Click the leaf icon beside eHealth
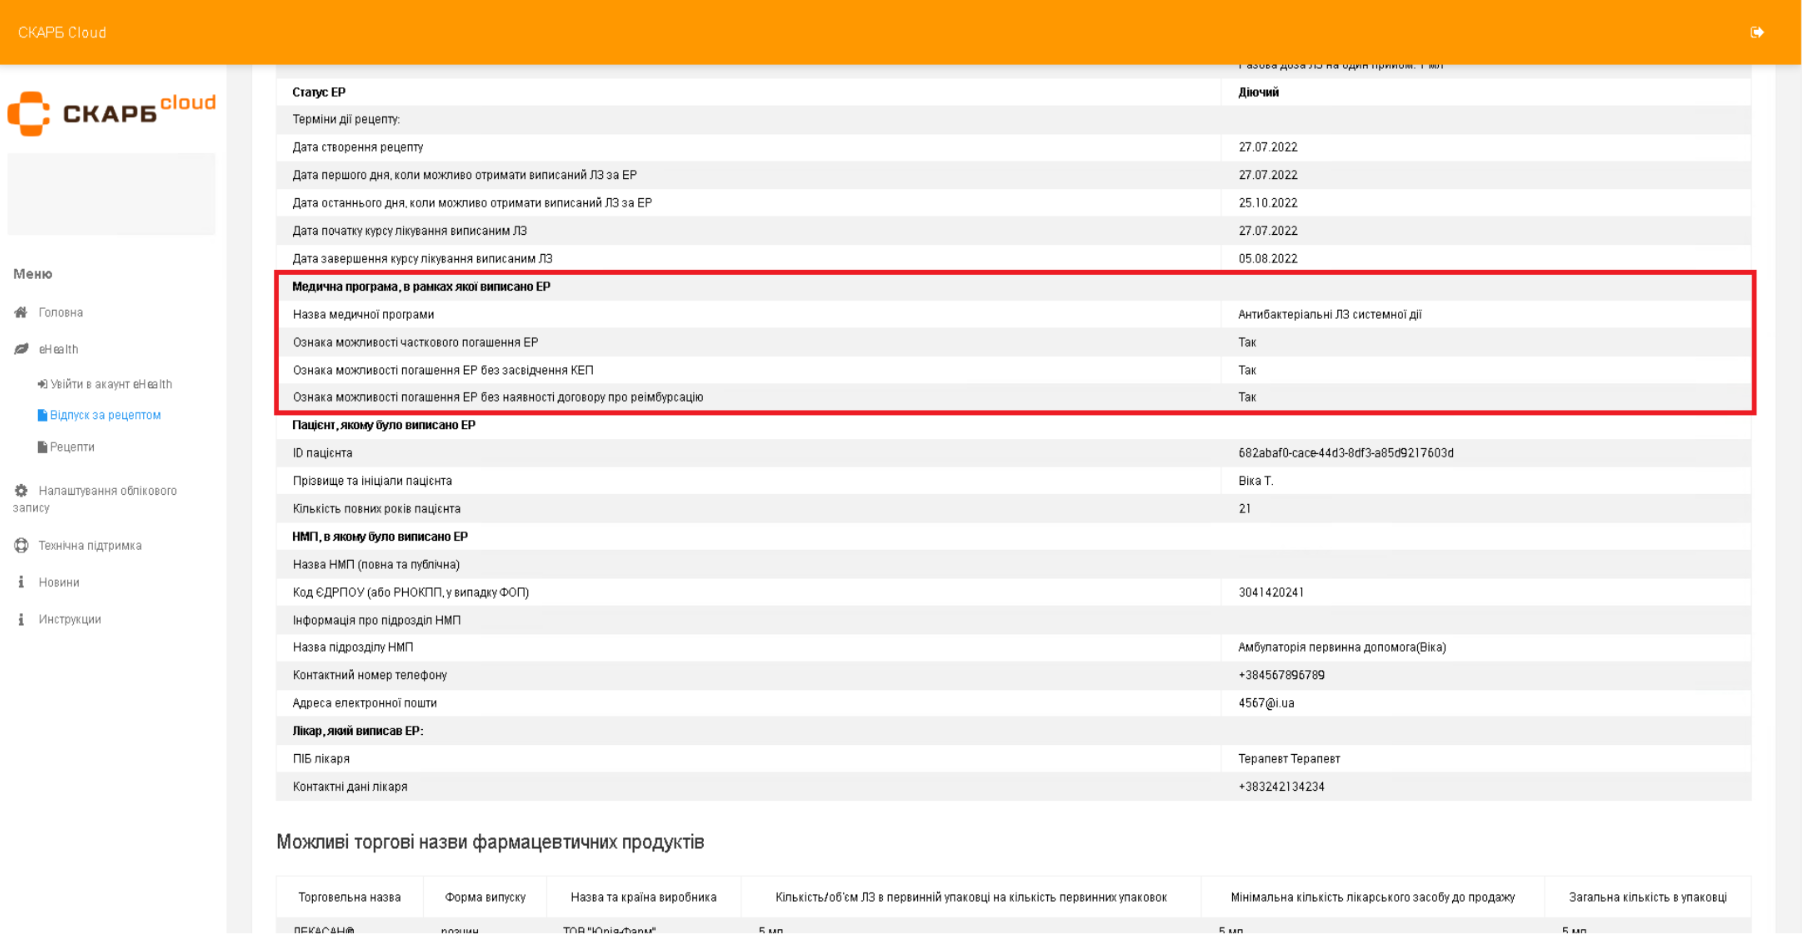This screenshot has width=1802, height=934. (21, 349)
